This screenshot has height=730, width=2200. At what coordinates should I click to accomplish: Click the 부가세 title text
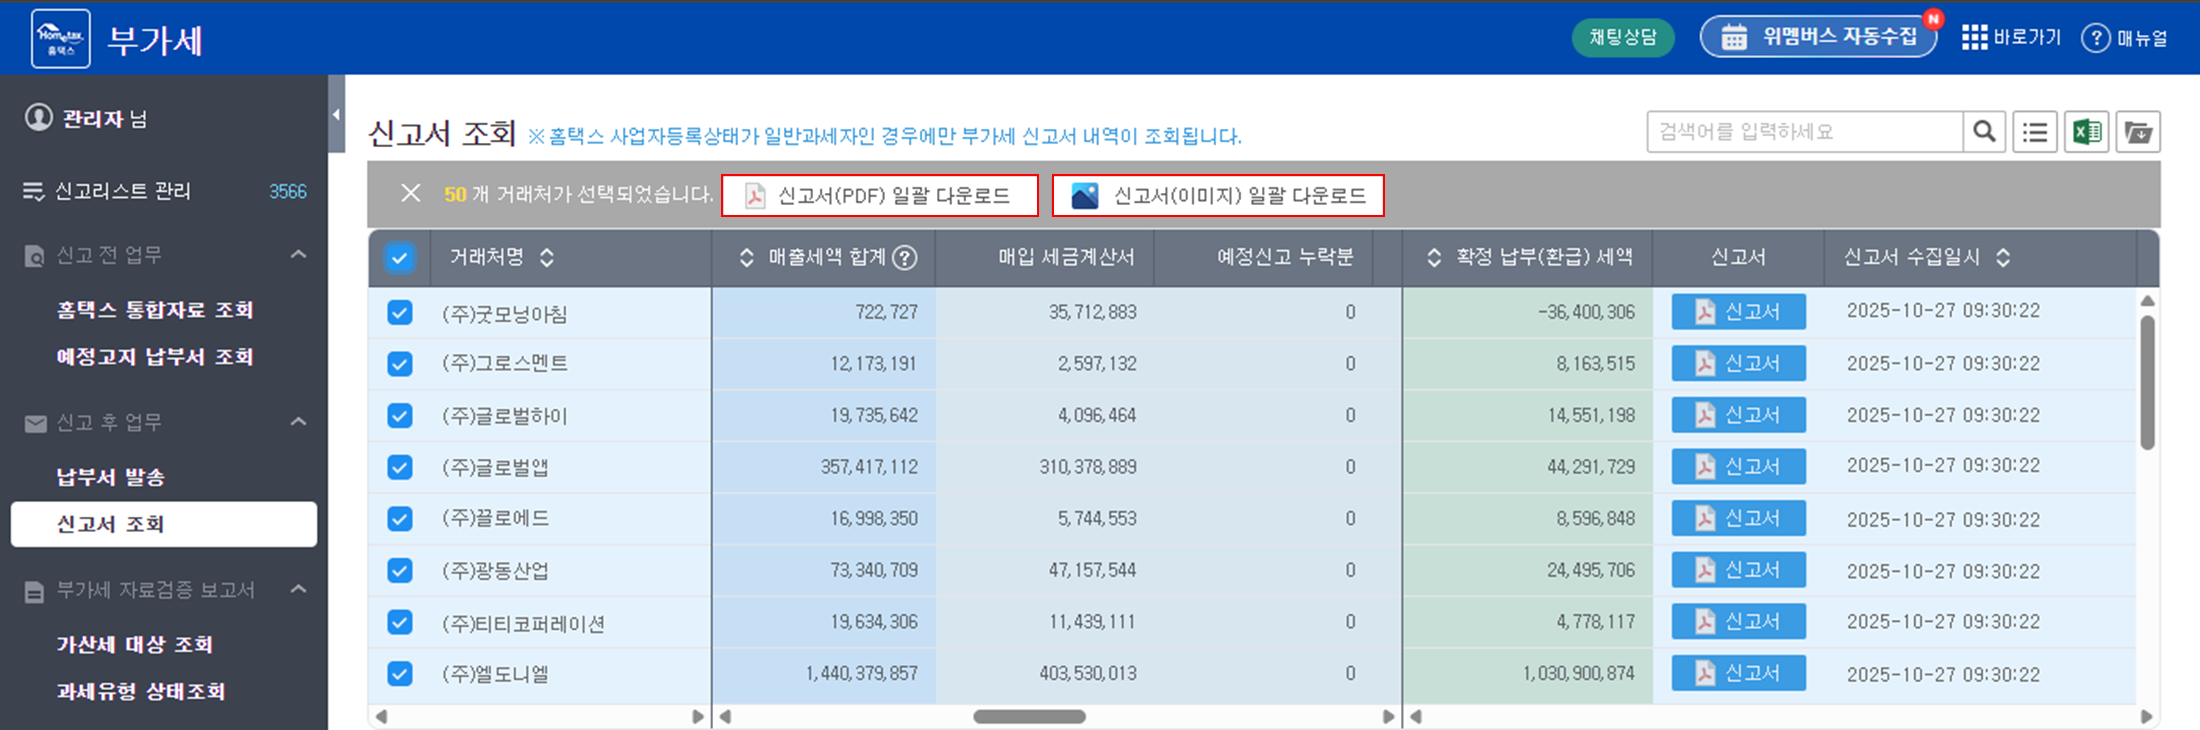(155, 40)
